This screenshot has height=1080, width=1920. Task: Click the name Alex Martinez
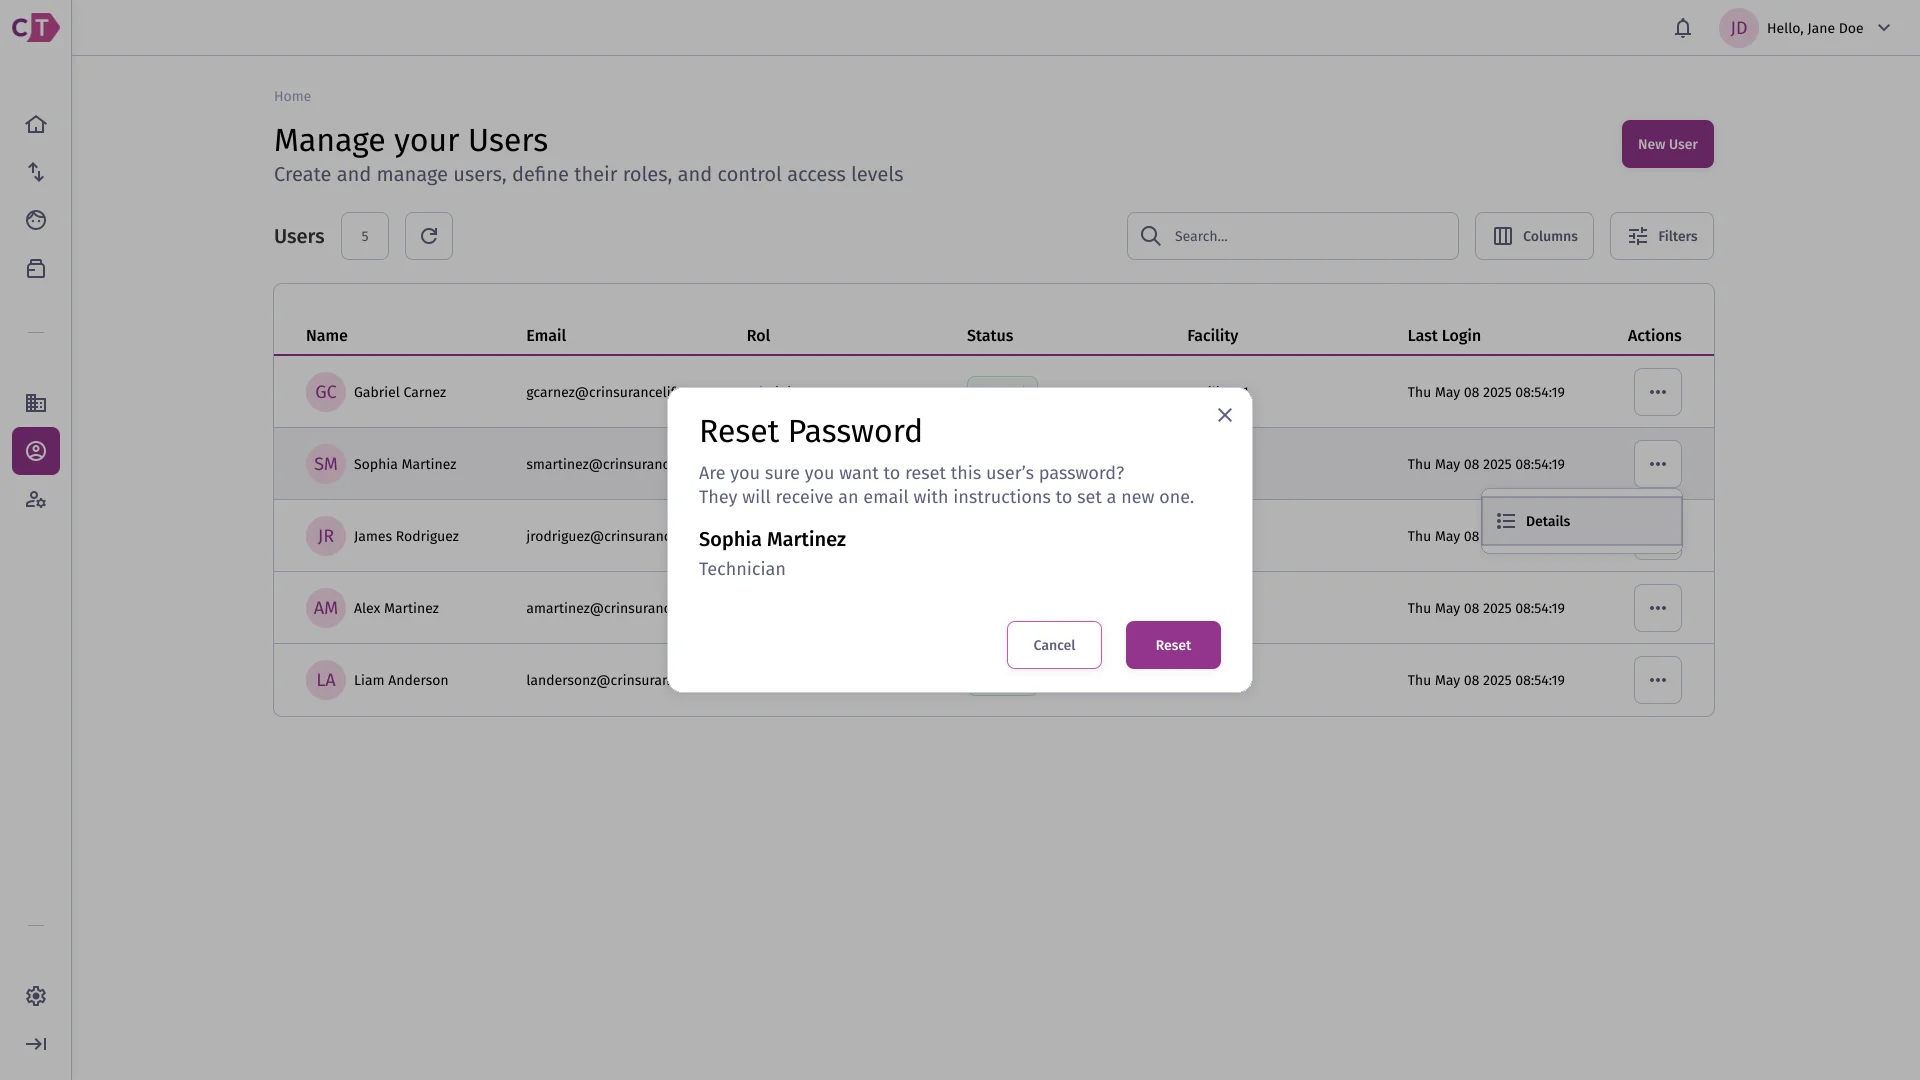(x=396, y=608)
